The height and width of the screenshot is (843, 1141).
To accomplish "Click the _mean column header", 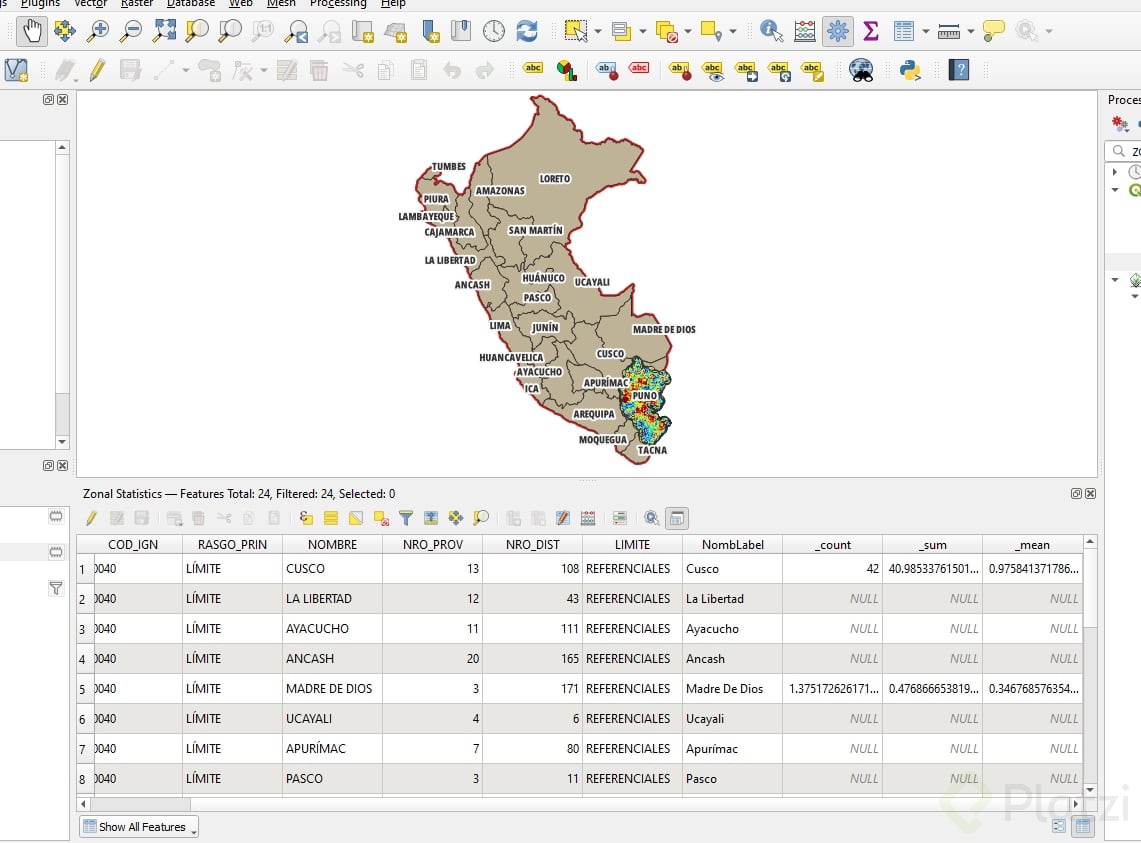I will pos(1032,545).
